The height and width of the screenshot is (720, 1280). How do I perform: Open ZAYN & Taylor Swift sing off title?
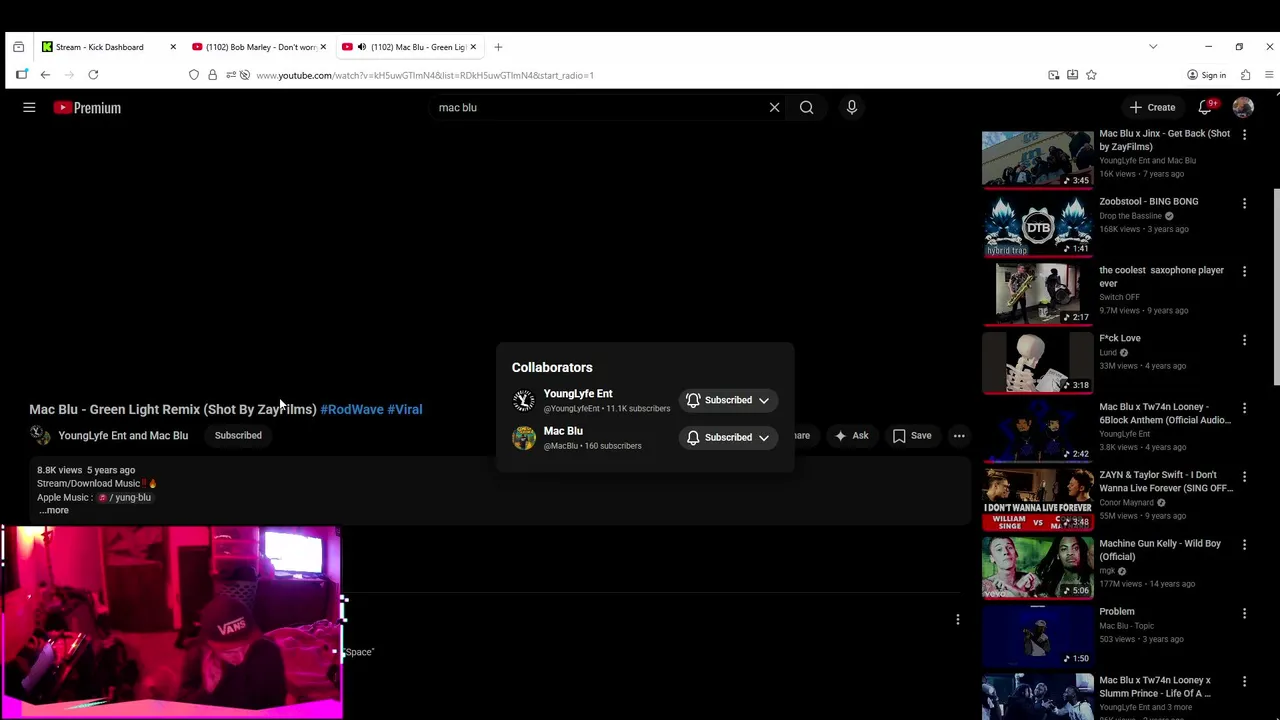(x=1166, y=481)
